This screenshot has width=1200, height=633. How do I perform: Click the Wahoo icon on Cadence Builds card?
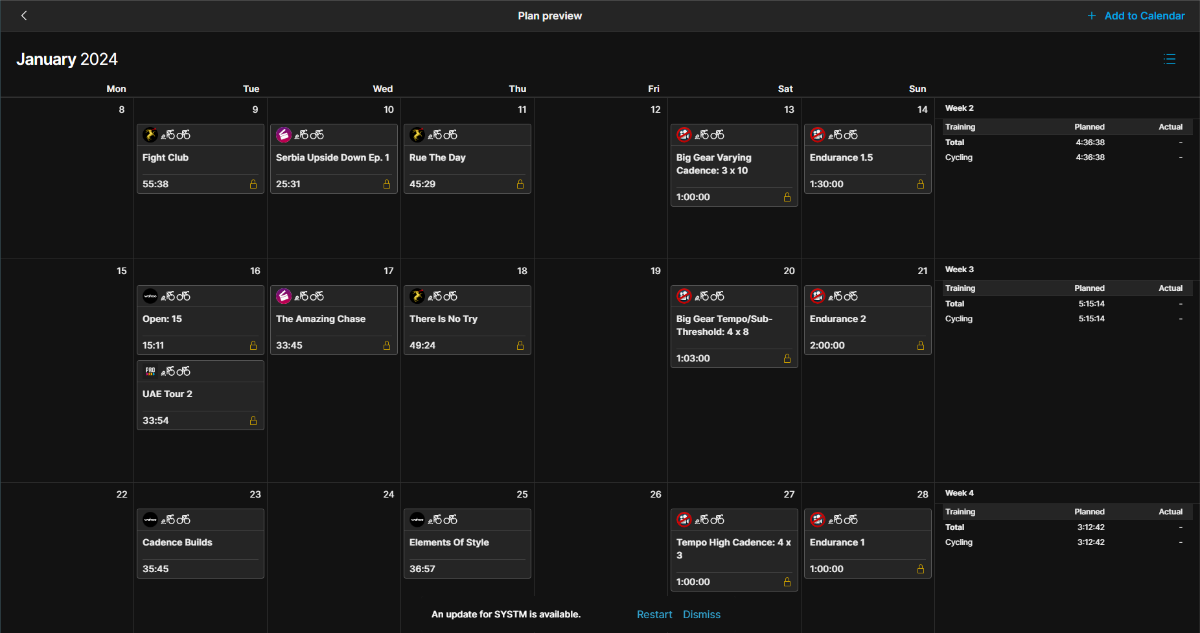point(150,519)
